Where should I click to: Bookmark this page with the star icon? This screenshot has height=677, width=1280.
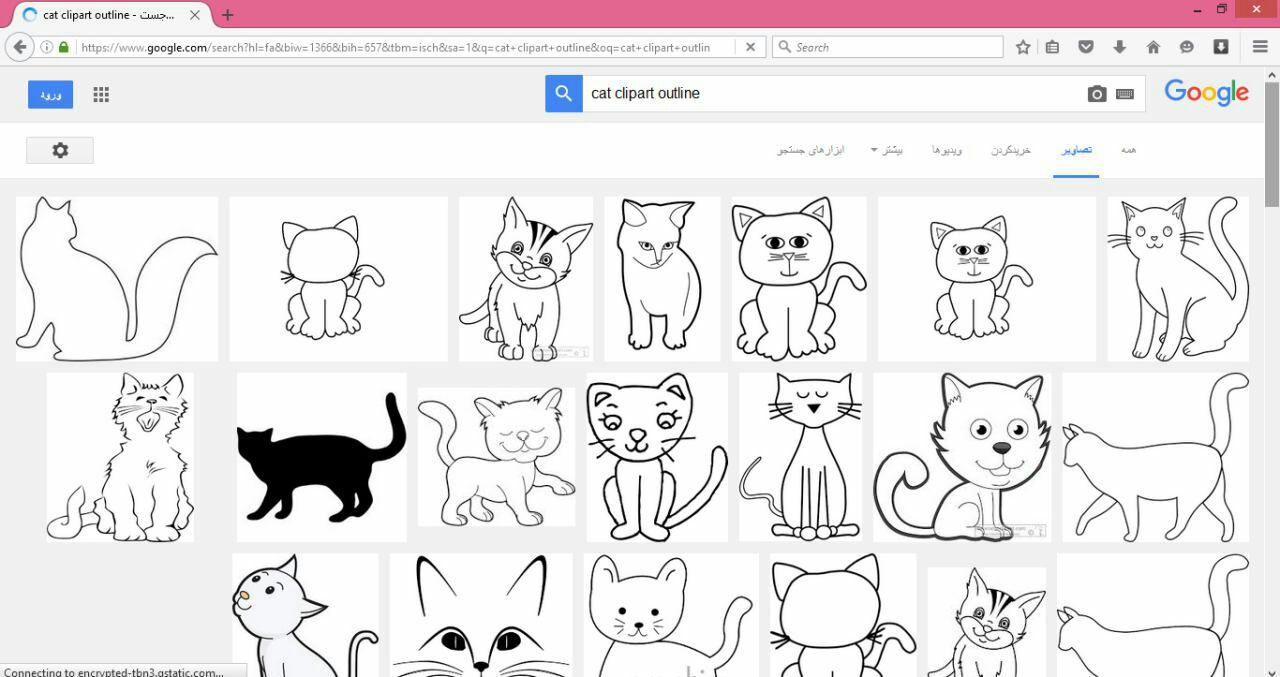click(1023, 47)
